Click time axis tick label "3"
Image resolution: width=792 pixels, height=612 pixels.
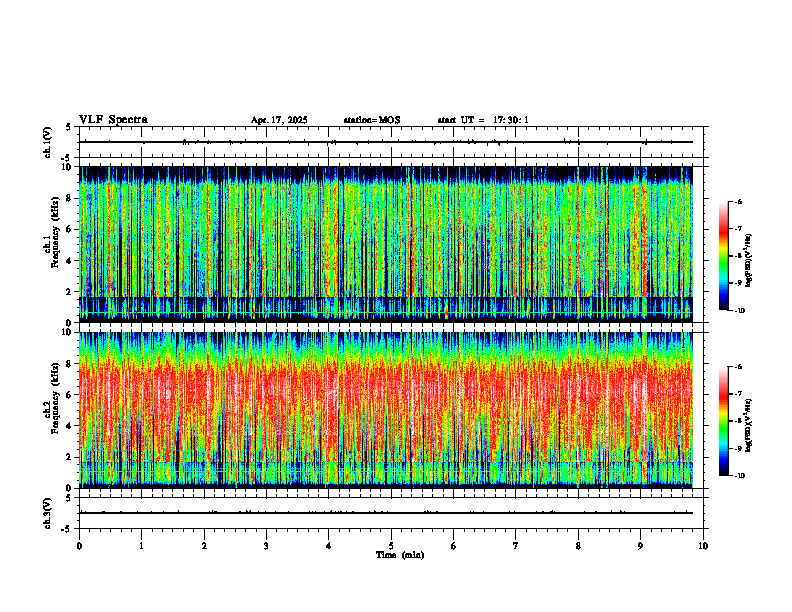pyautogui.click(x=266, y=546)
